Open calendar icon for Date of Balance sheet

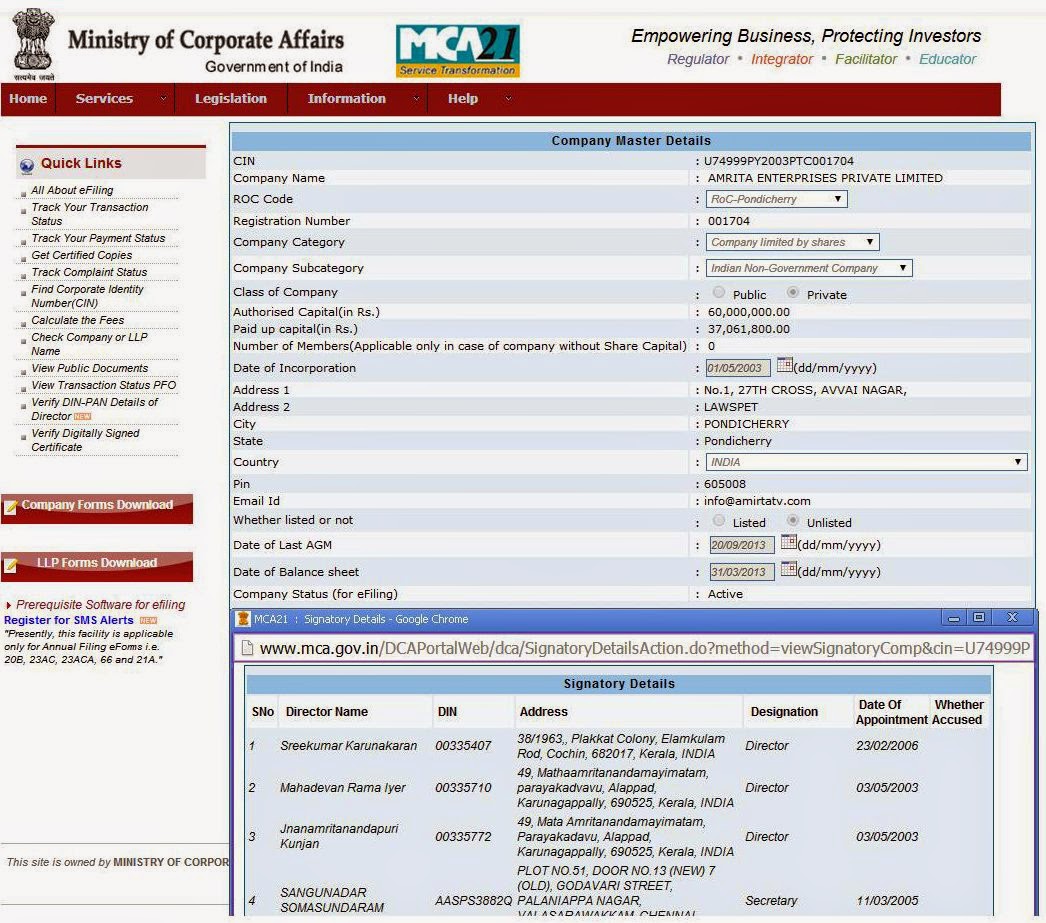(x=789, y=569)
